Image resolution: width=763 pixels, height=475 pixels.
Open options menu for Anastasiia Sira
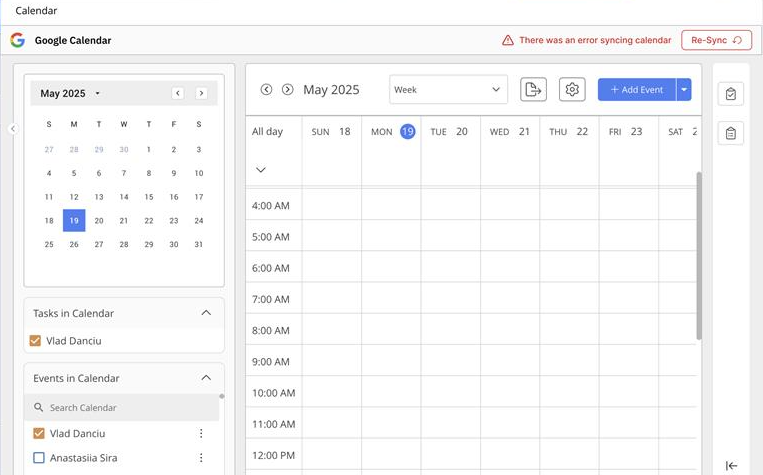(201, 457)
